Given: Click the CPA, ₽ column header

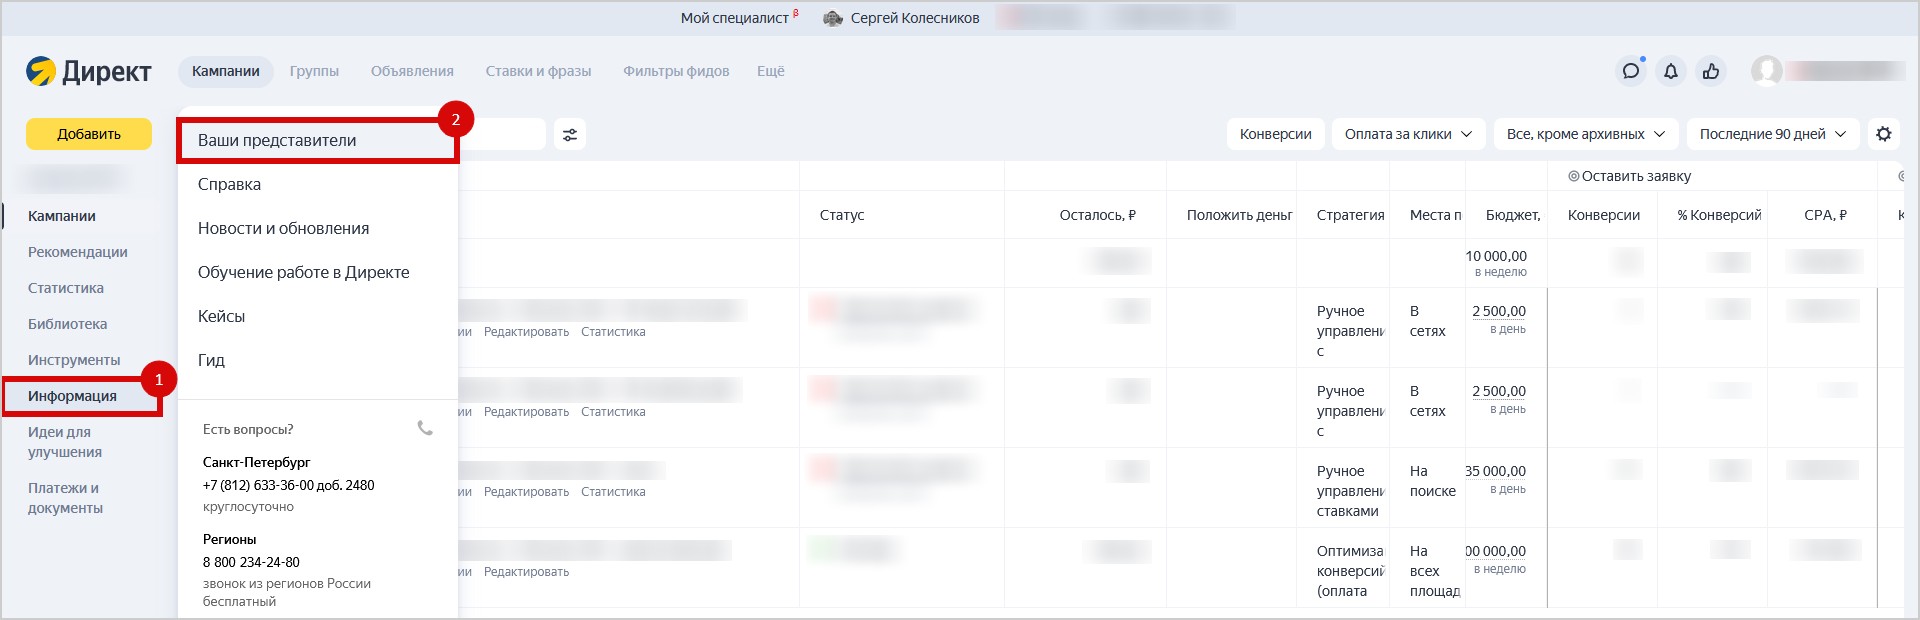Looking at the screenshot, I should click(x=1825, y=215).
